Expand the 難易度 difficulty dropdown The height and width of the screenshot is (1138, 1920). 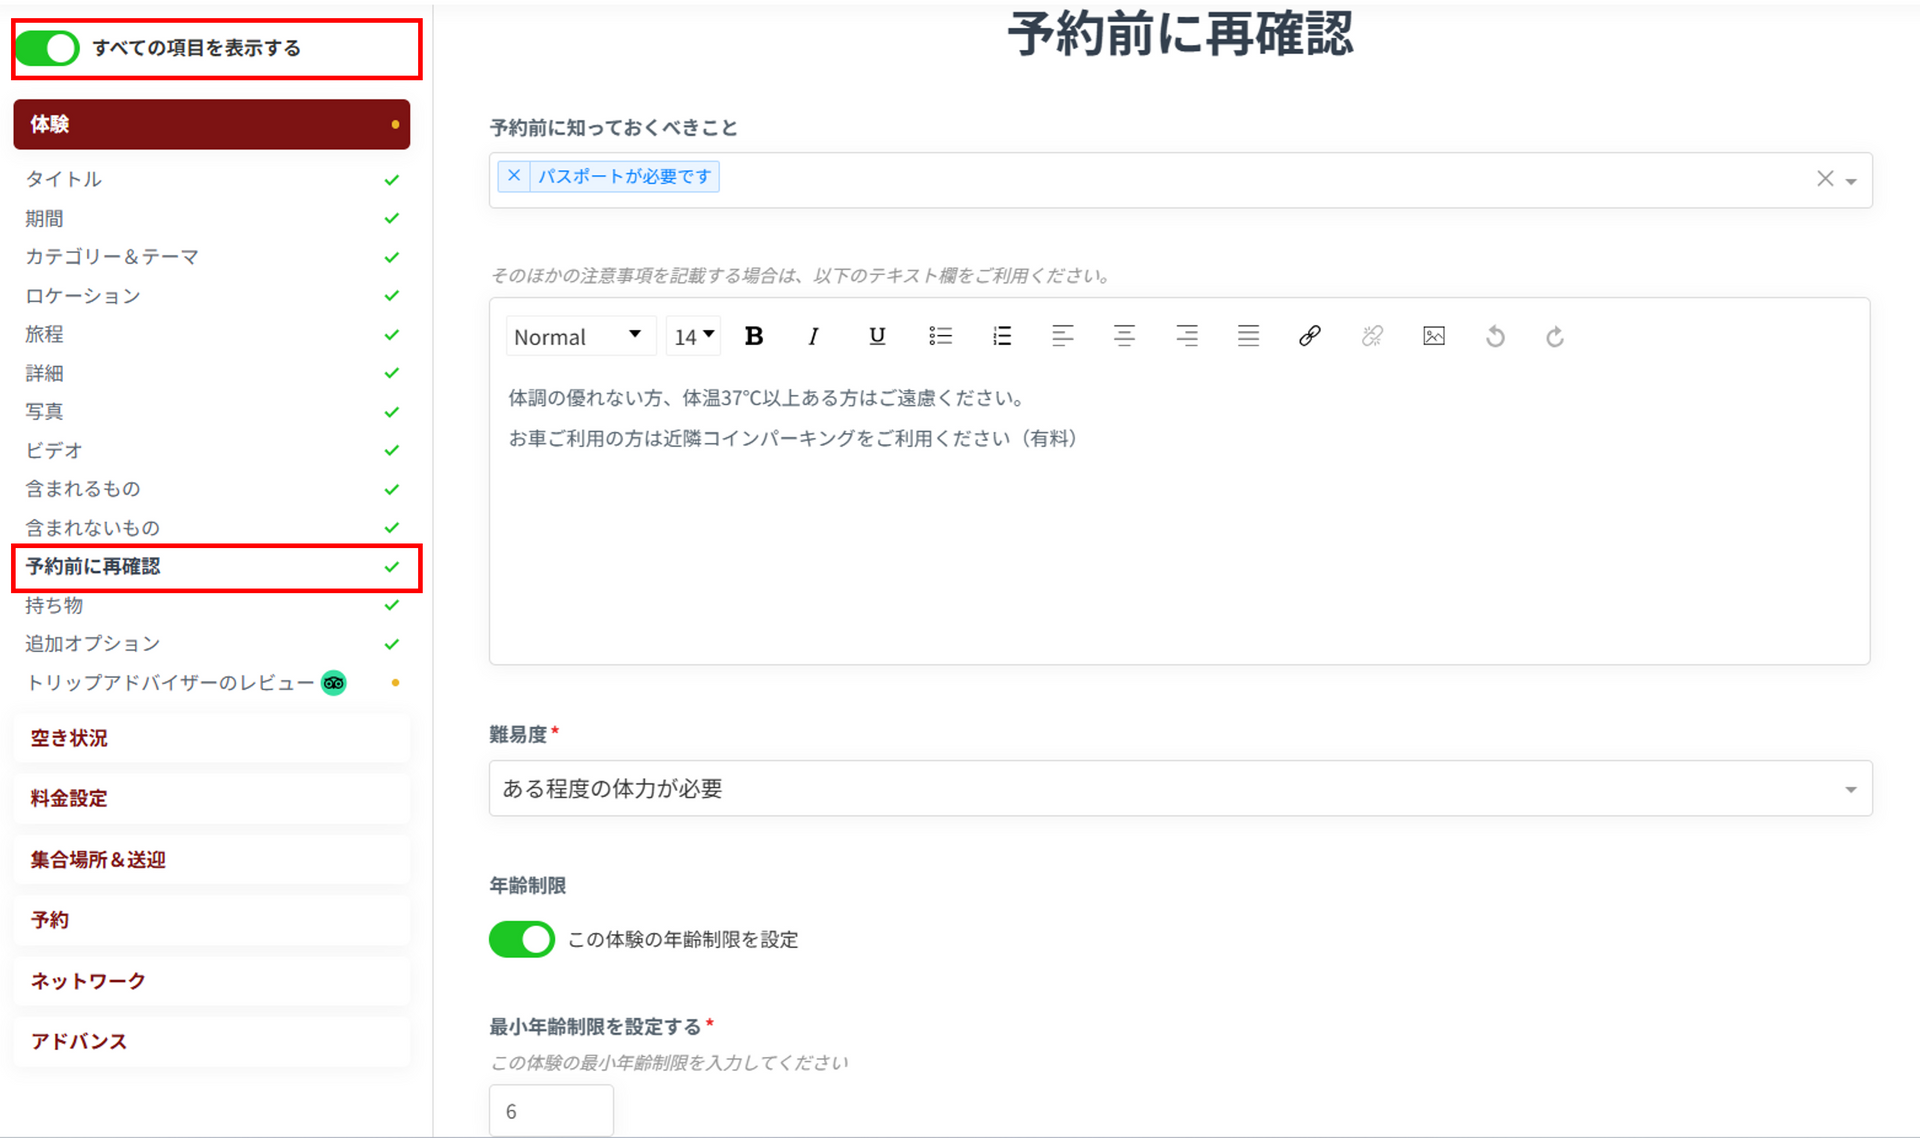point(1180,788)
